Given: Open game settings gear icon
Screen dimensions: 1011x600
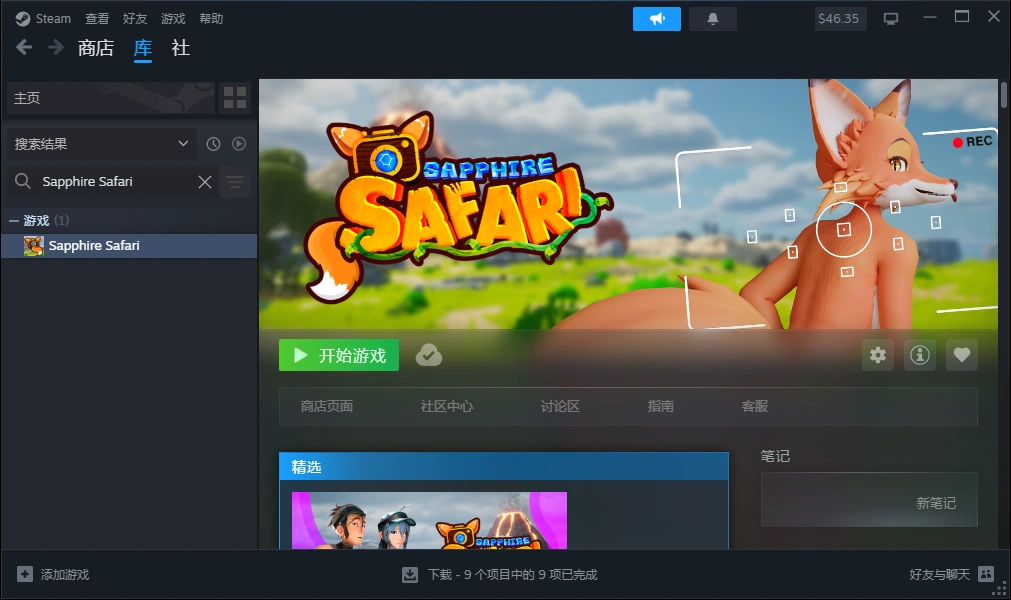Looking at the screenshot, I should tap(878, 355).
